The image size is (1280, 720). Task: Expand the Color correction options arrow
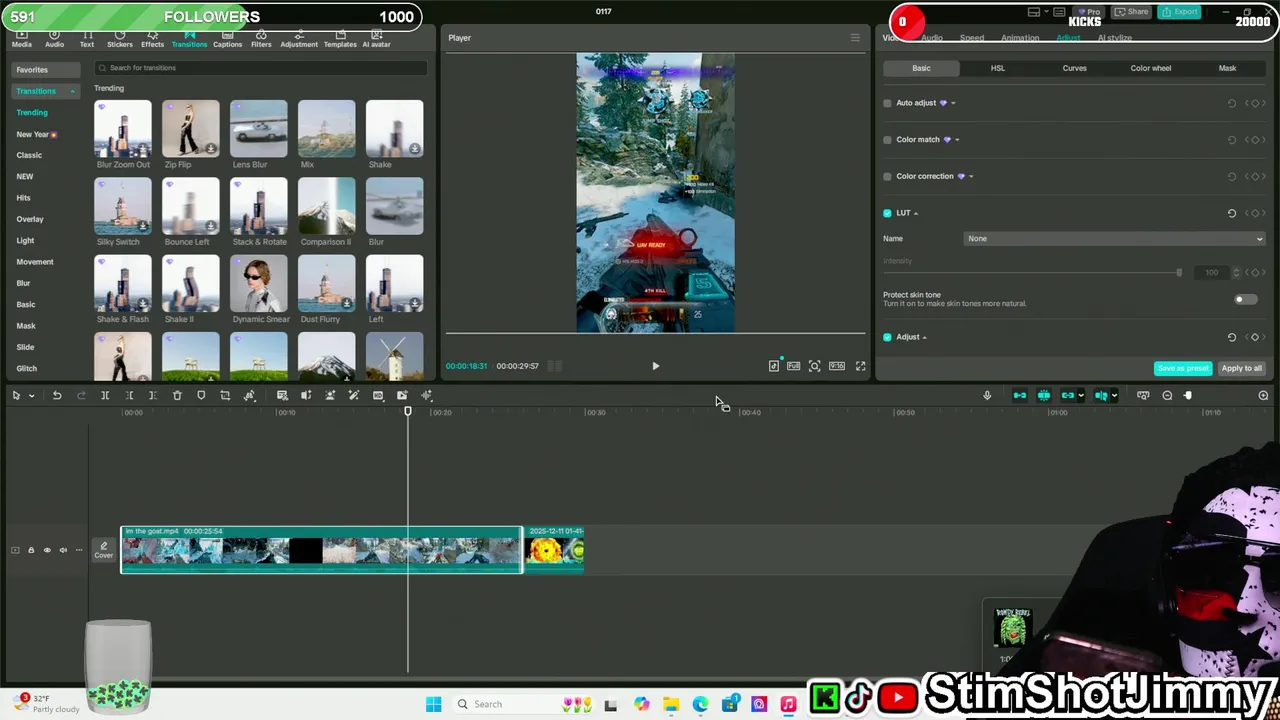tap(971, 177)
